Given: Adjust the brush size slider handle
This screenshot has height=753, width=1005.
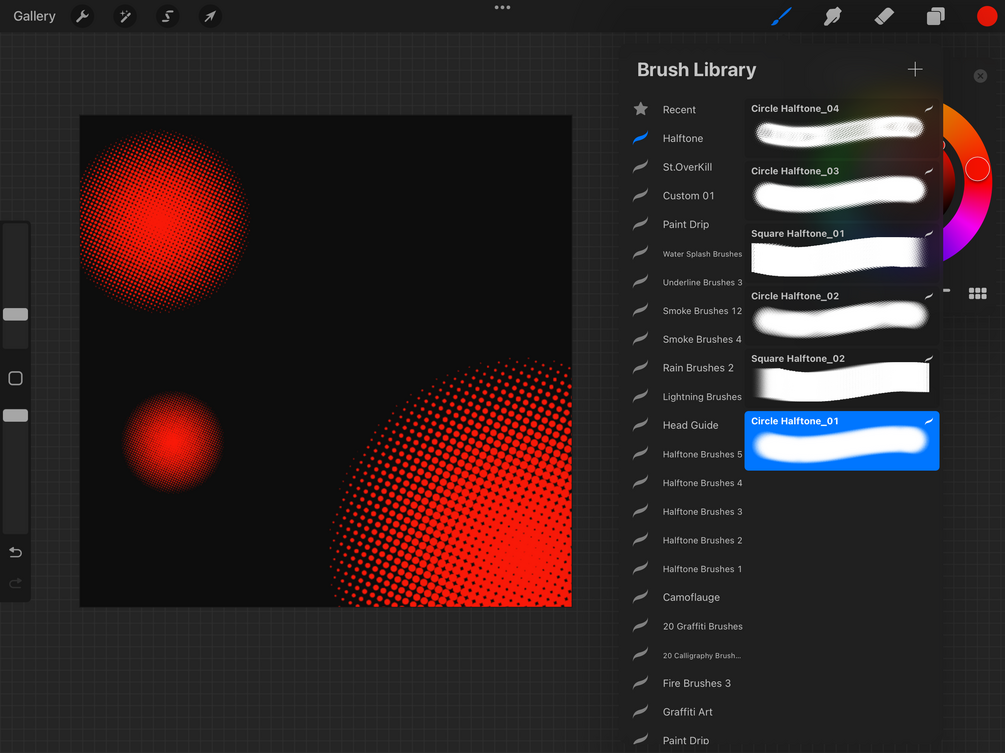Looking at the screenshot, I should pos(15,314).
